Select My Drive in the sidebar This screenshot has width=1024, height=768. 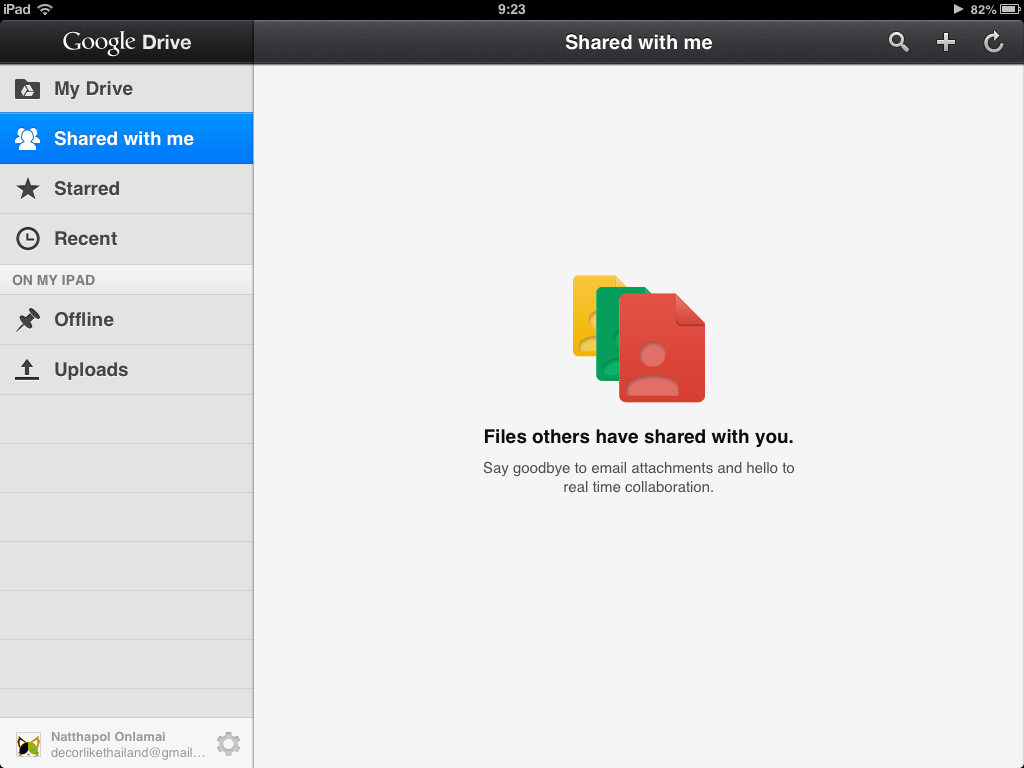(x=127, y=89)
